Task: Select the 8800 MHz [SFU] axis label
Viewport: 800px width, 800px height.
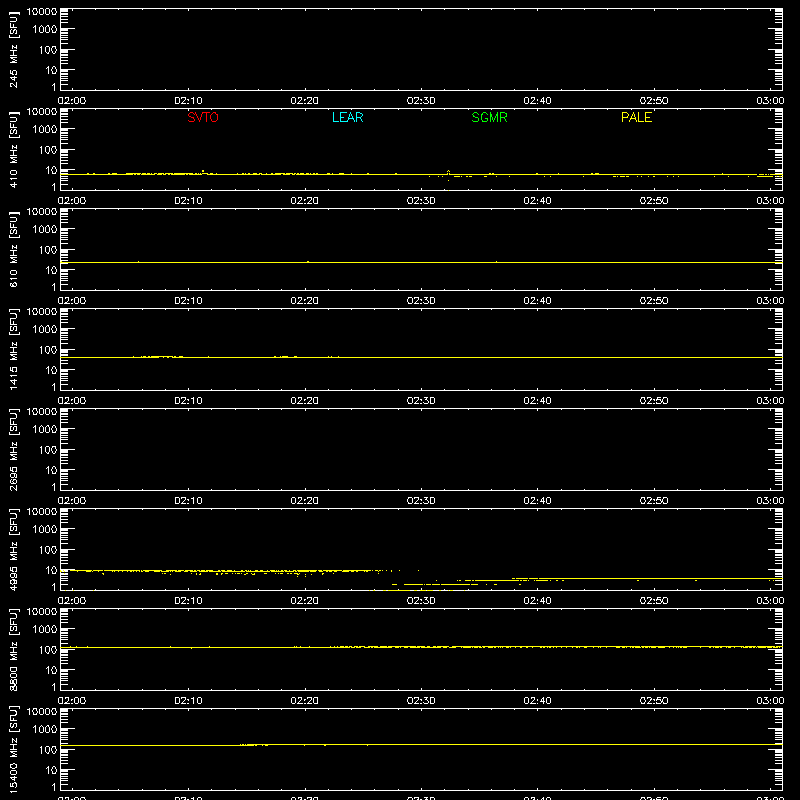Action: tap(13, 649)
